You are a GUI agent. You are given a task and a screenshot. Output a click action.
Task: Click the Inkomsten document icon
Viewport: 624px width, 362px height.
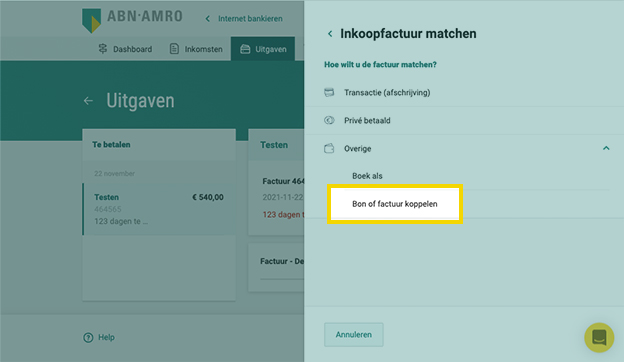point(174,49)
